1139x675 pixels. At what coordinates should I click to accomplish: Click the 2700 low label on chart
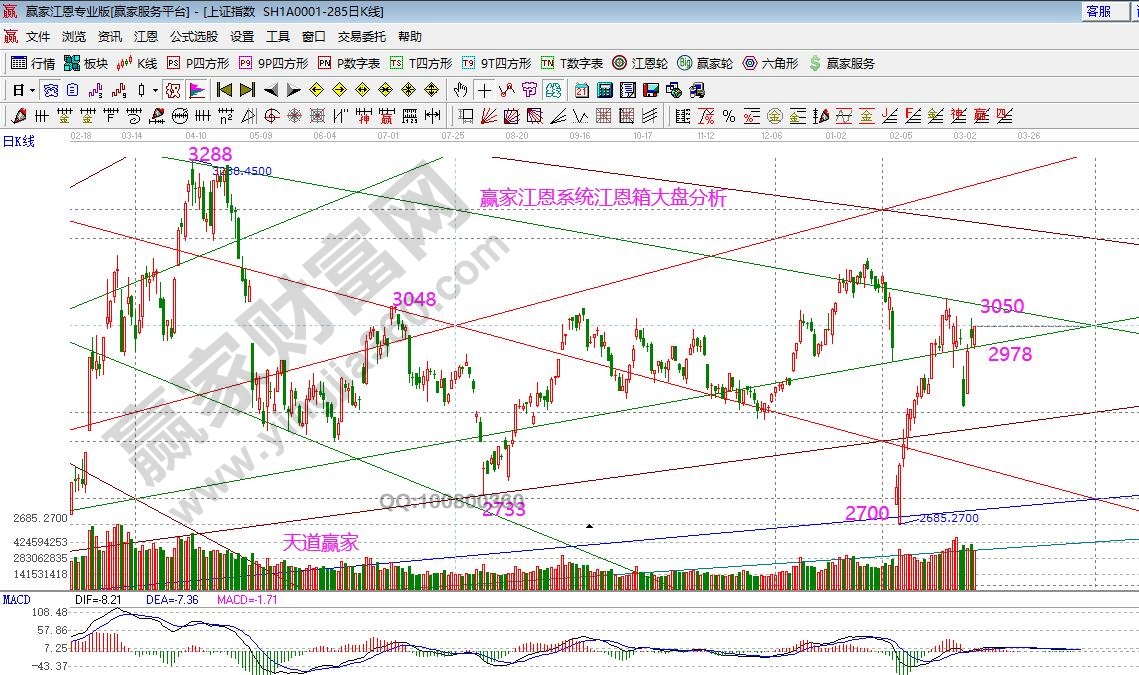(x=866, y=513)
